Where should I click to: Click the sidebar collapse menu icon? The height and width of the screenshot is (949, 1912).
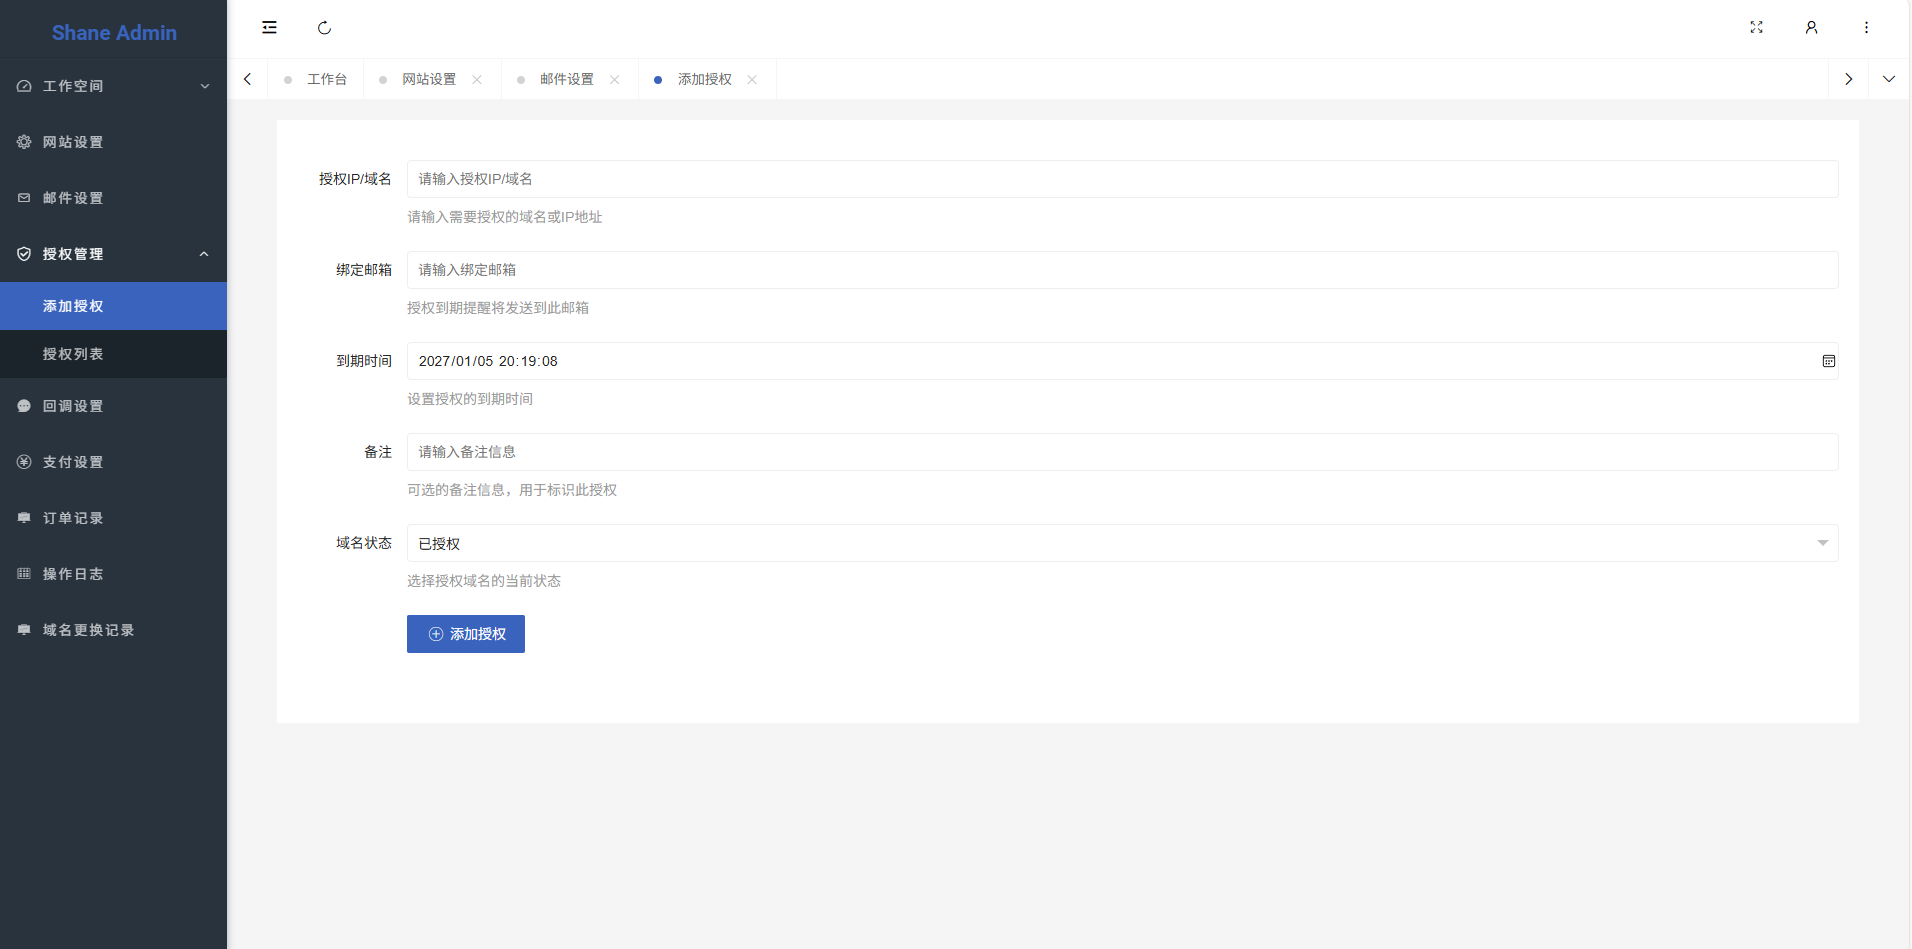[x=269, y=28]
